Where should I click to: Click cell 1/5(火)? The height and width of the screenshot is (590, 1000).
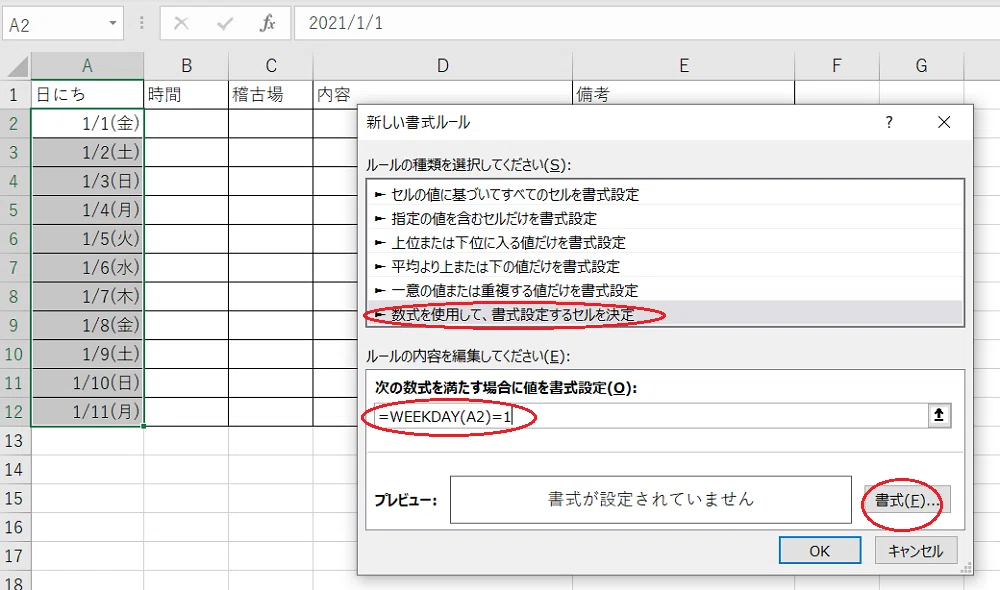(x=87, y=239)
